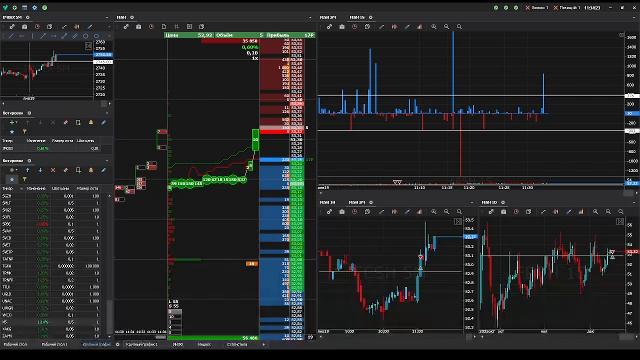The image size is (640, 360).
Task: Toggle the funnel filter in the lower watchlist
Action: click(24, 179)
